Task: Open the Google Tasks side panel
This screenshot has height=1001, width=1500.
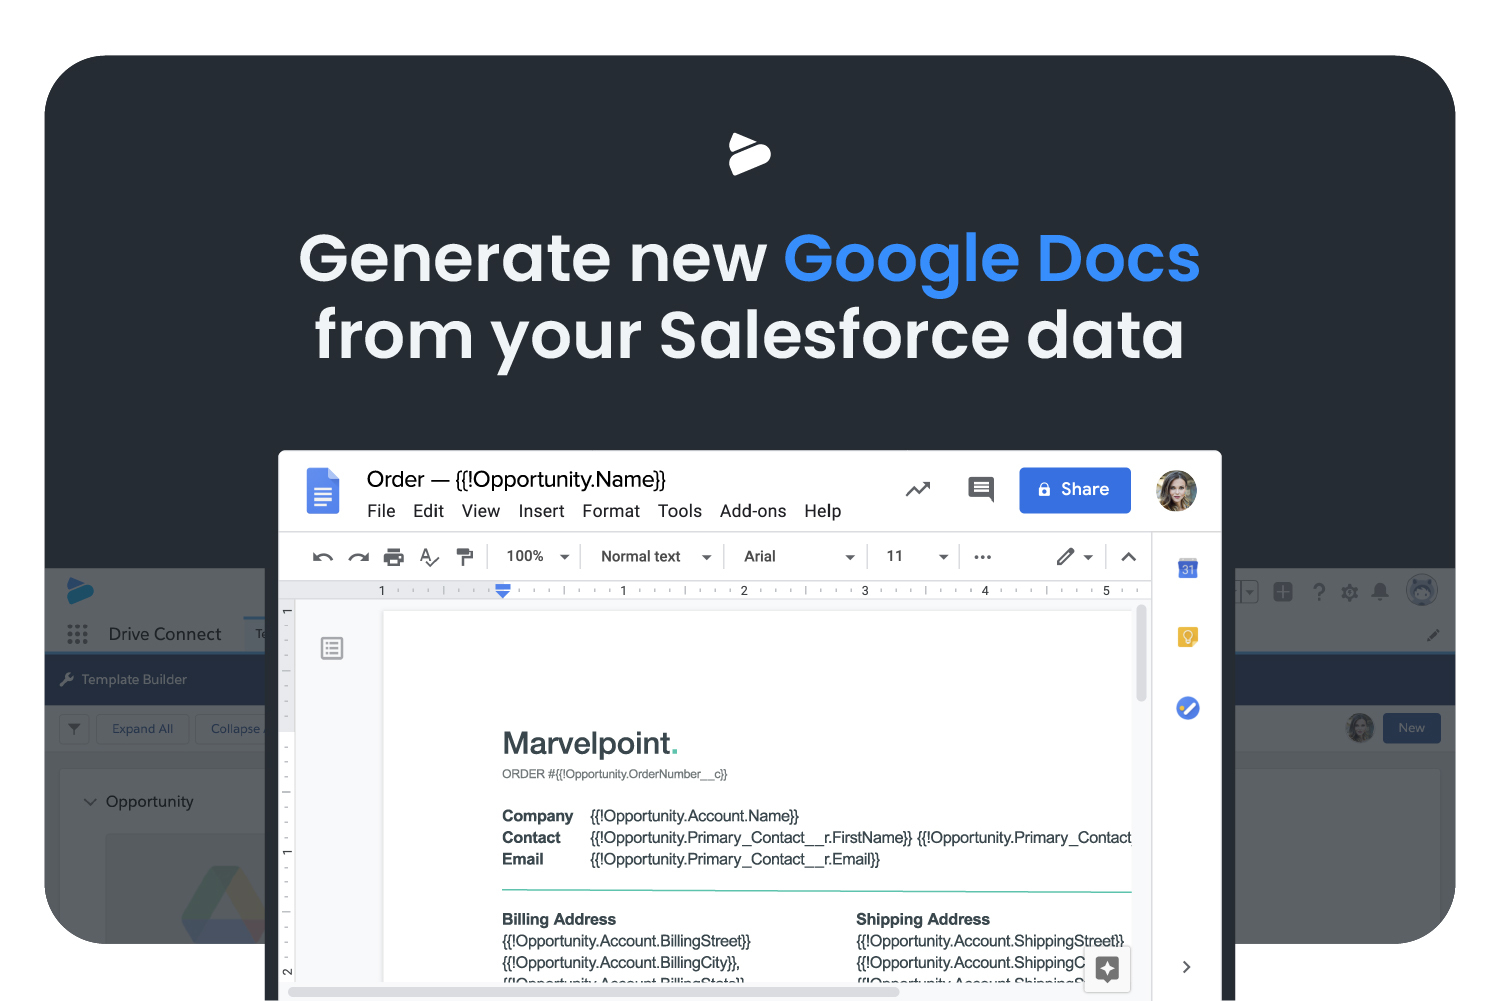Action: point(1187,708)
